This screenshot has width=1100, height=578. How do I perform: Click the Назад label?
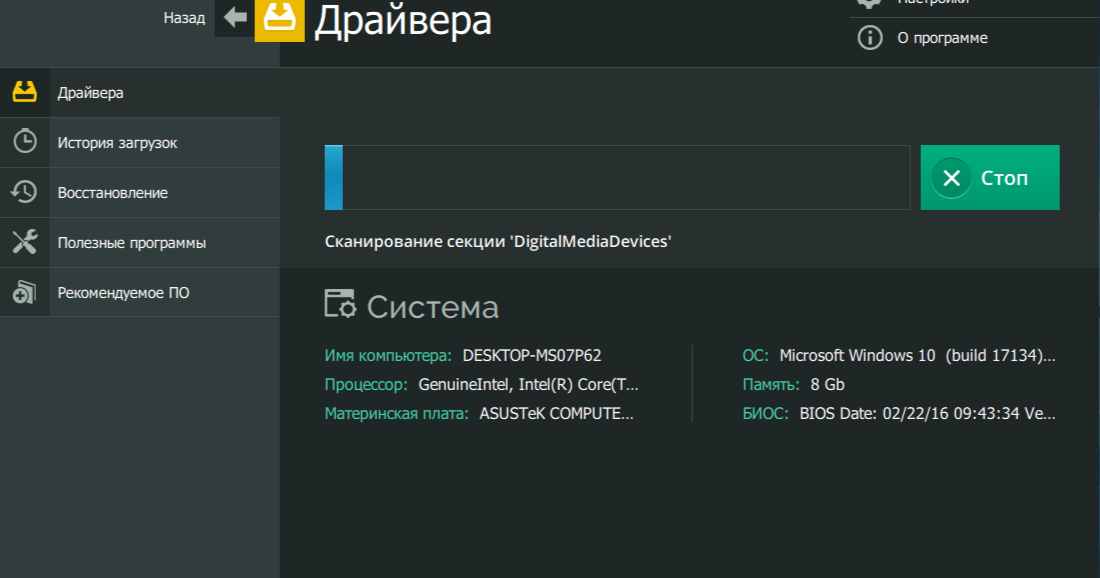(x=183, y=17)
